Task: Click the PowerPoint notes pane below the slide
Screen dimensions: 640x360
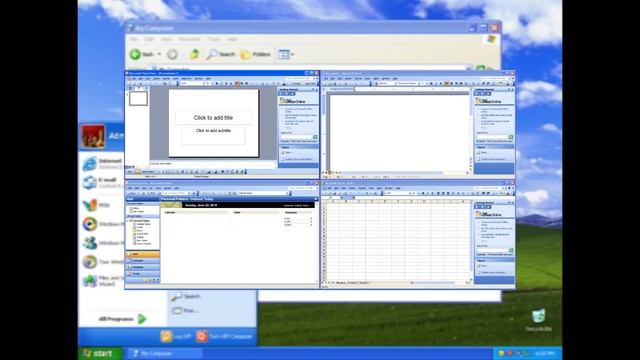Action: 212,164
